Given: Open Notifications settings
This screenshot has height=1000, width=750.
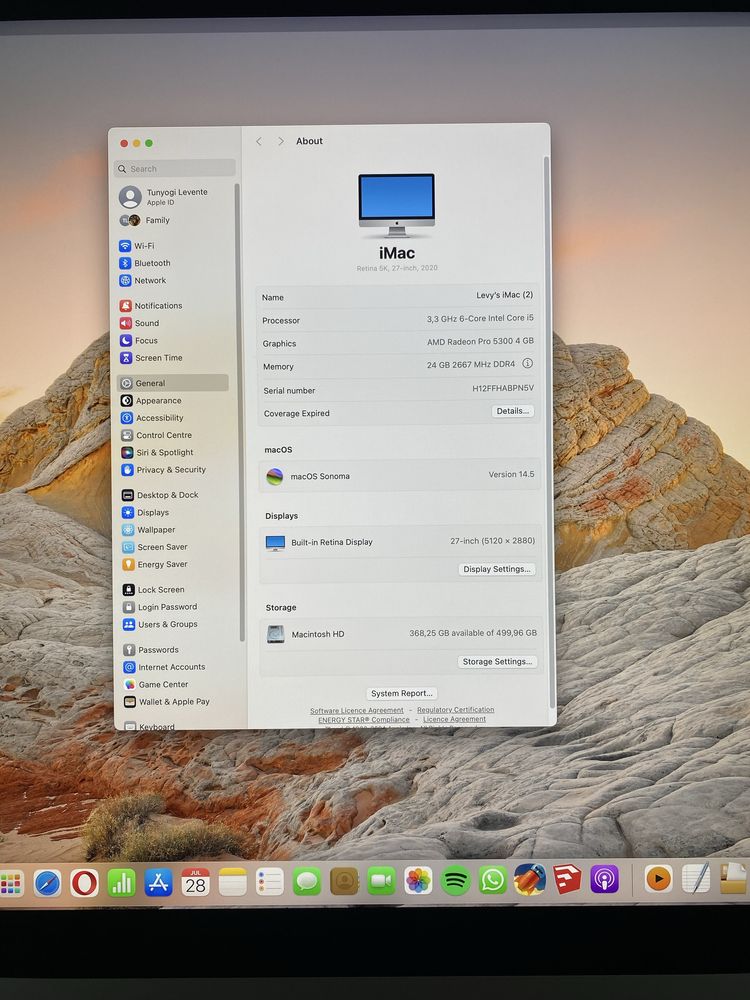Looking at the screenshot, I should pos(151,305).
